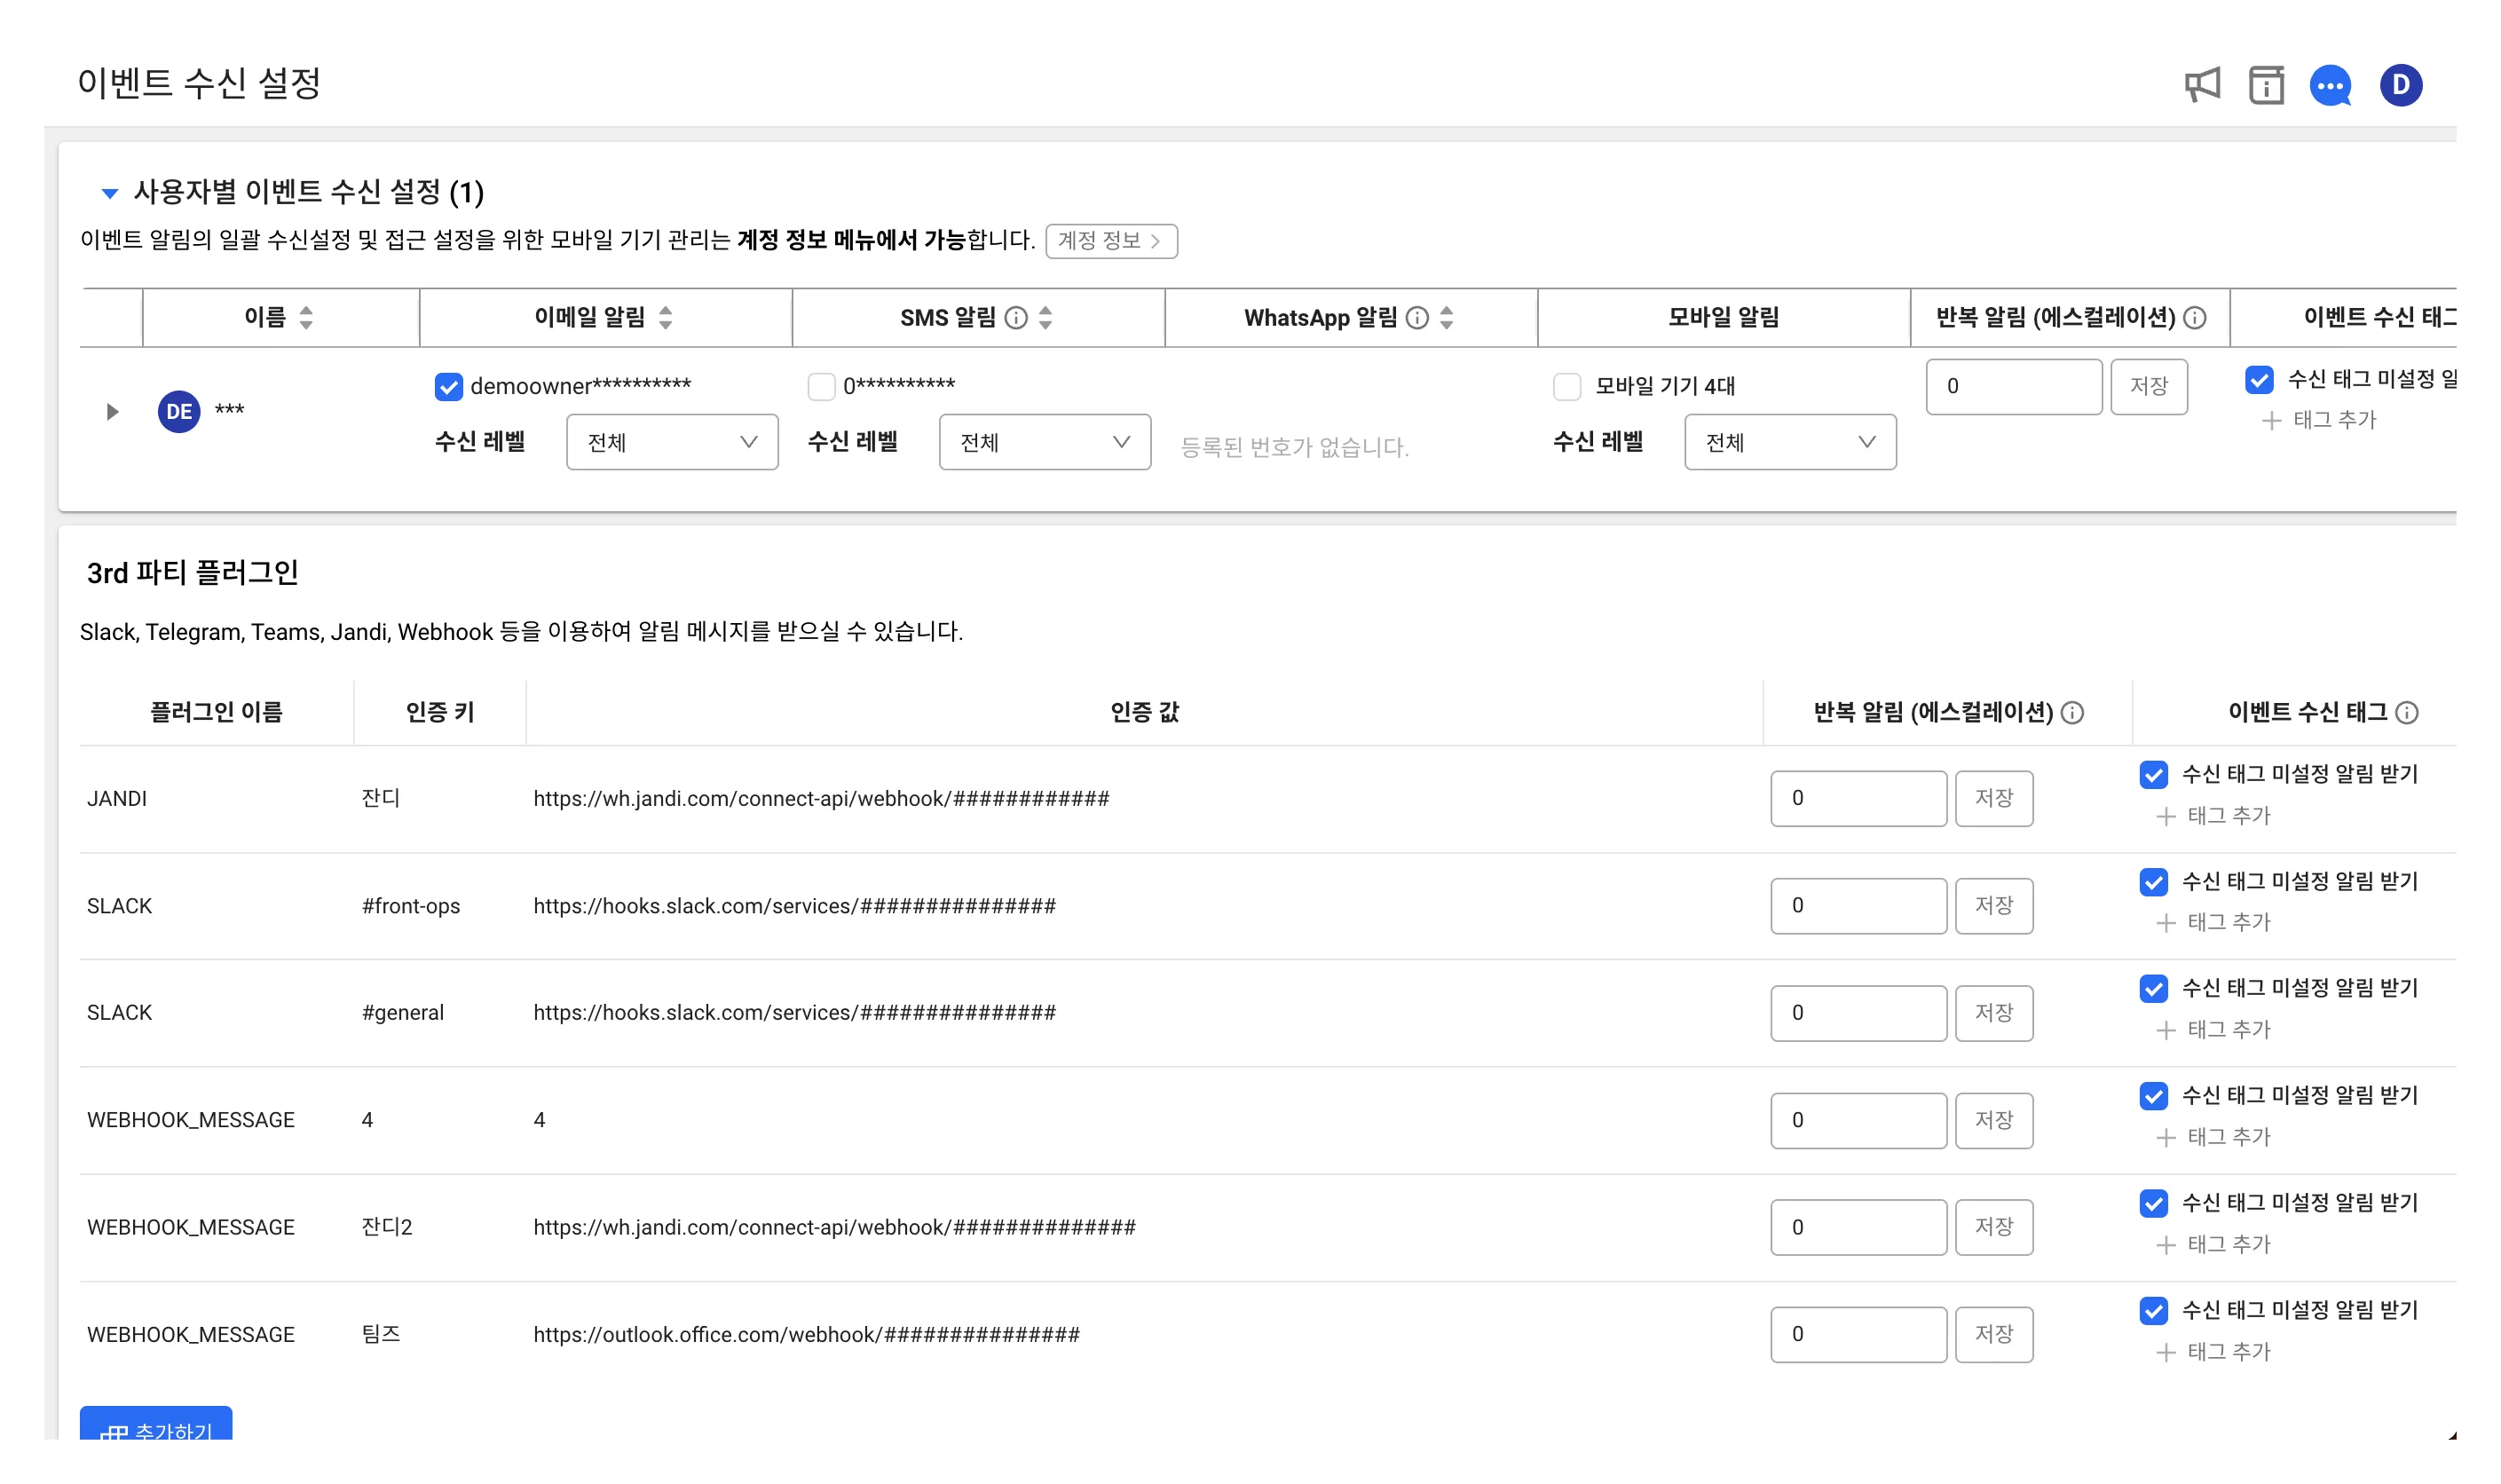This screenshot has height=1484, width=2501.
Task: Expand the DE user row
Action: click(x=112, y=412)
